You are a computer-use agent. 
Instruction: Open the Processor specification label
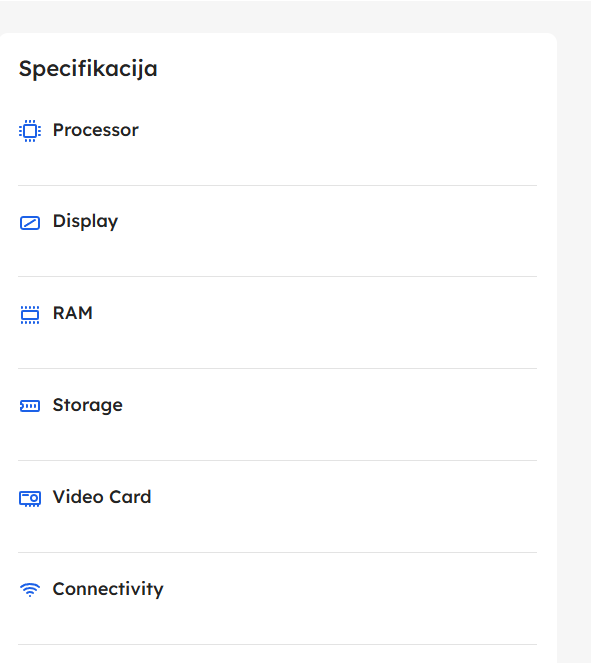coord(96,130)
